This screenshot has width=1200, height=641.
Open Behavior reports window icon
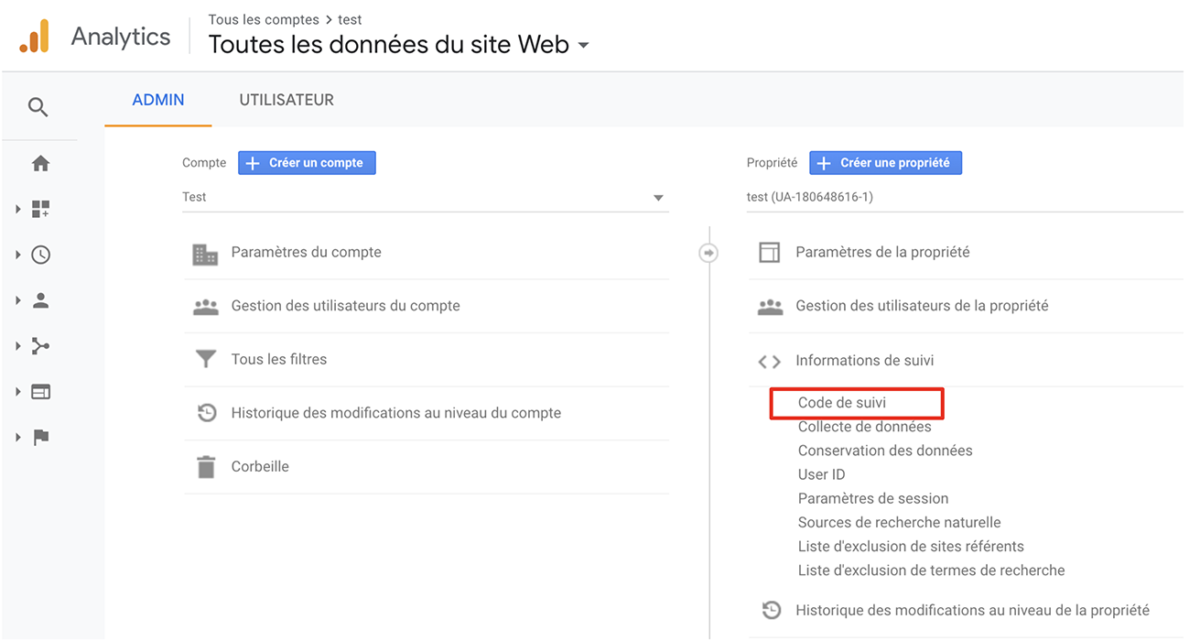coord(41,392)
